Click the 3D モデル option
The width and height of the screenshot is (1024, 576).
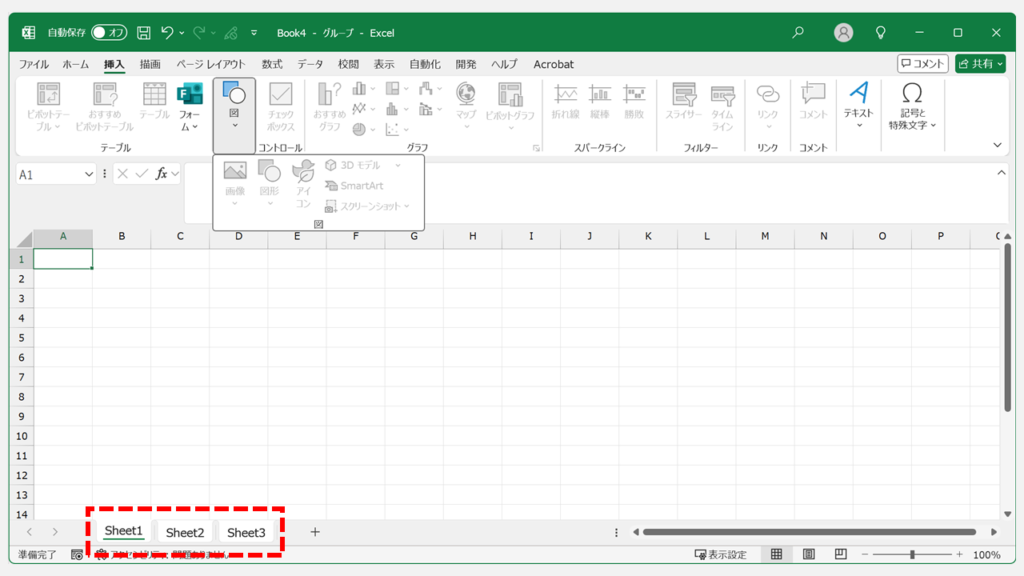362,165
